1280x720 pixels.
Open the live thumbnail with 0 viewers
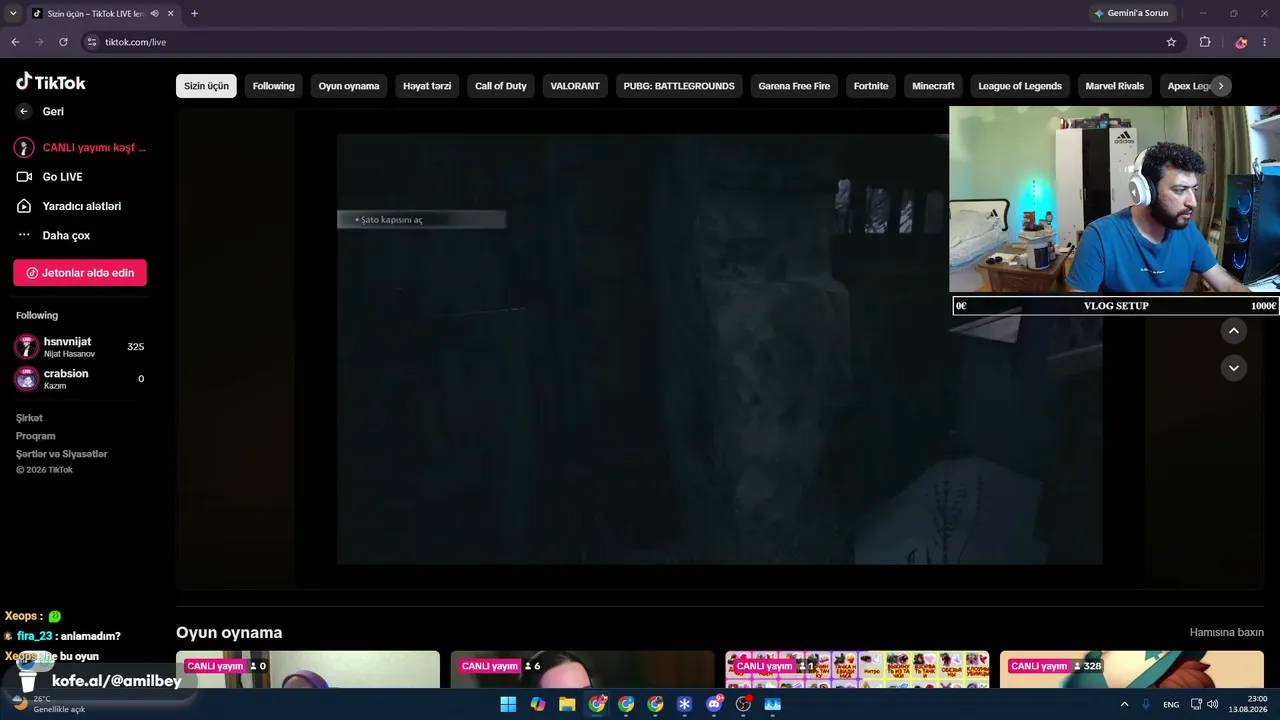click(308, 670)
